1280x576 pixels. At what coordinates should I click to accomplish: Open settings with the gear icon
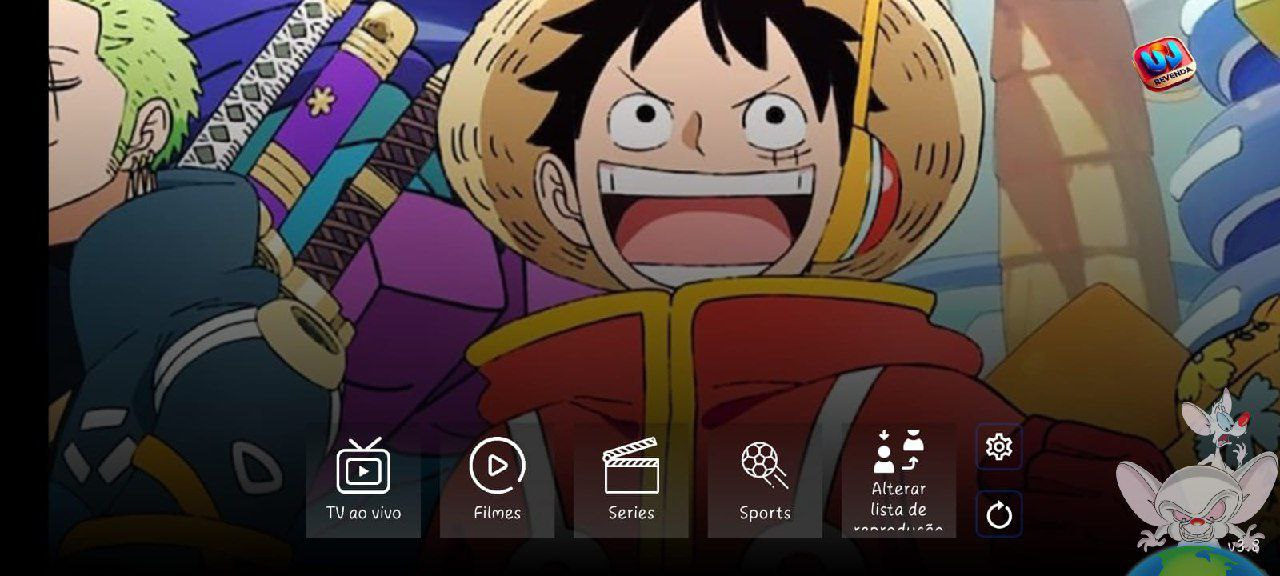(x=999, y=447)
